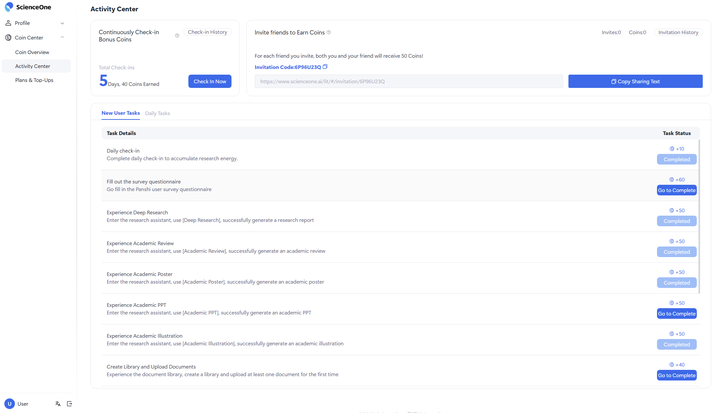This screenshot has height=413, width=720.
Task: Click the invitation link input field
Action: 409,81
